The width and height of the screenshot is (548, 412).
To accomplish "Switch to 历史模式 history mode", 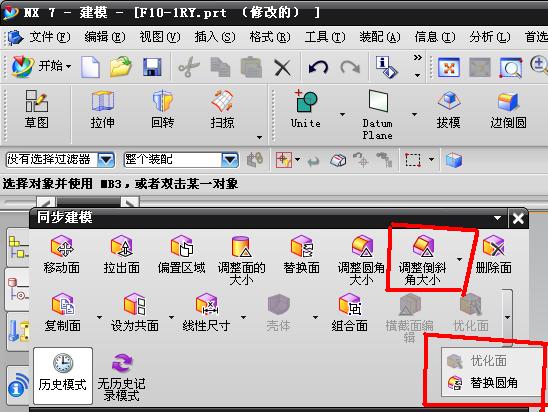I will 63,376.
